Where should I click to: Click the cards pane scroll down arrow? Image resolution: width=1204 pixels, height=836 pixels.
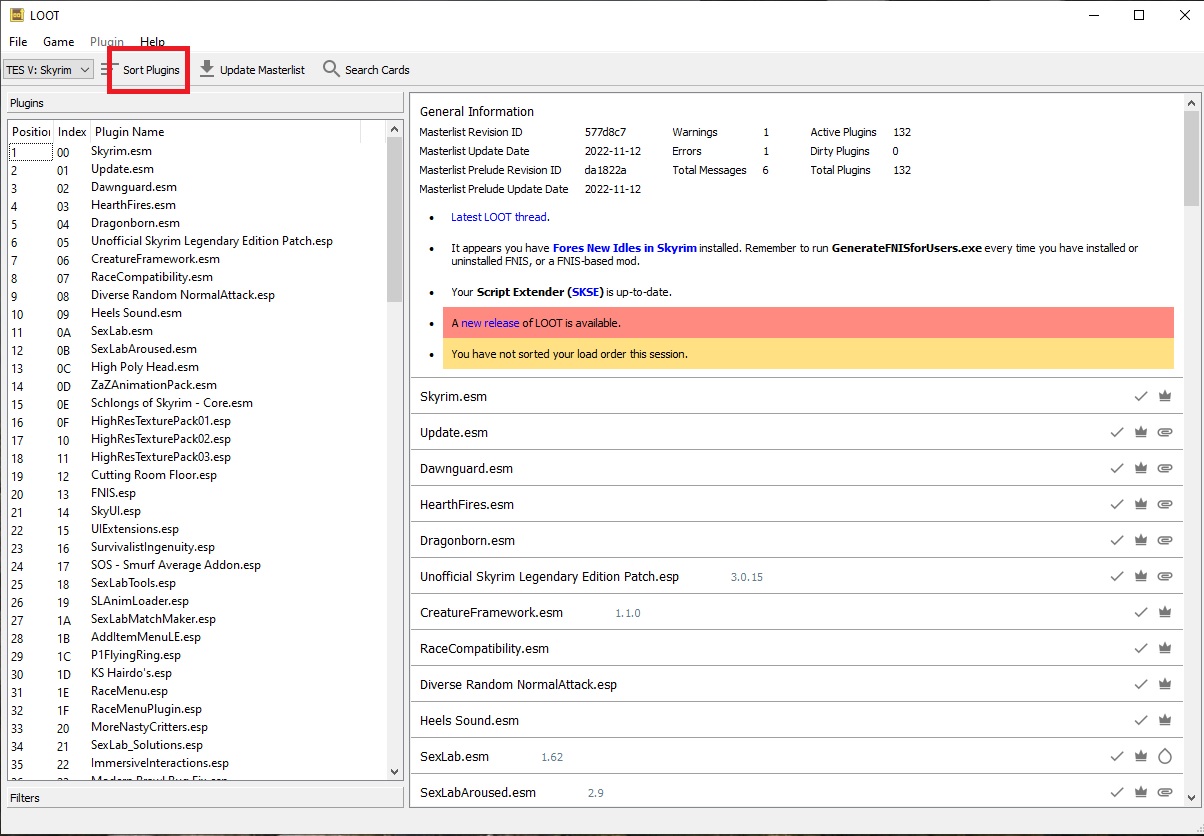point(1191,798)
